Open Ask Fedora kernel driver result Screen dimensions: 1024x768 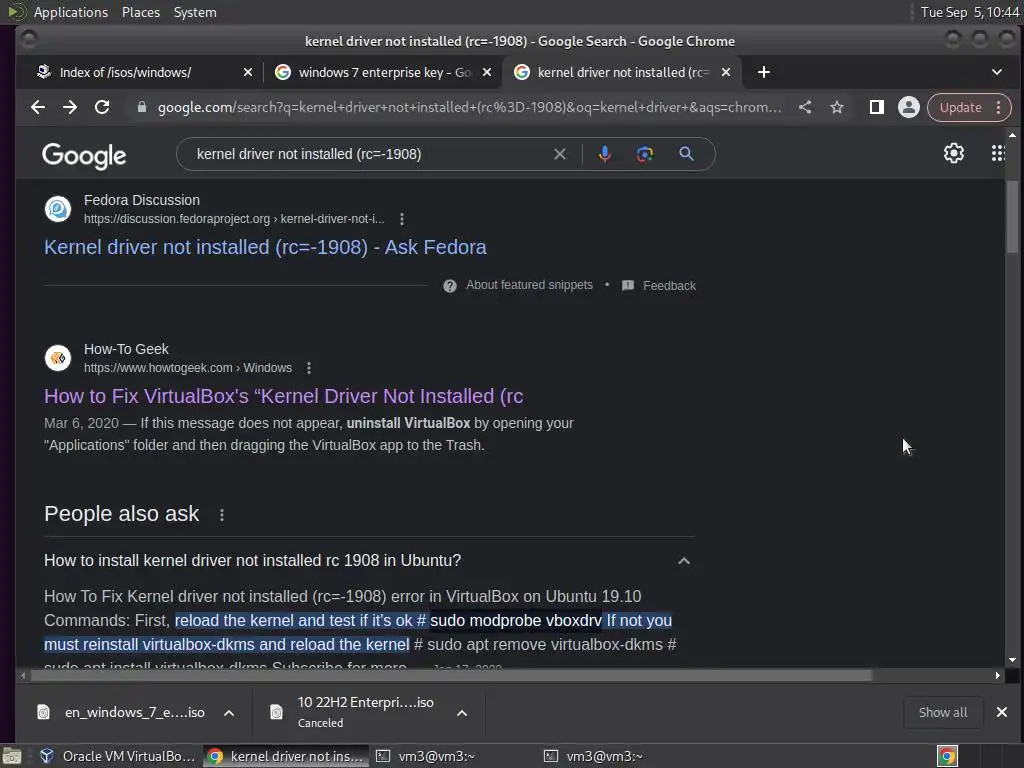coord(265,247)
